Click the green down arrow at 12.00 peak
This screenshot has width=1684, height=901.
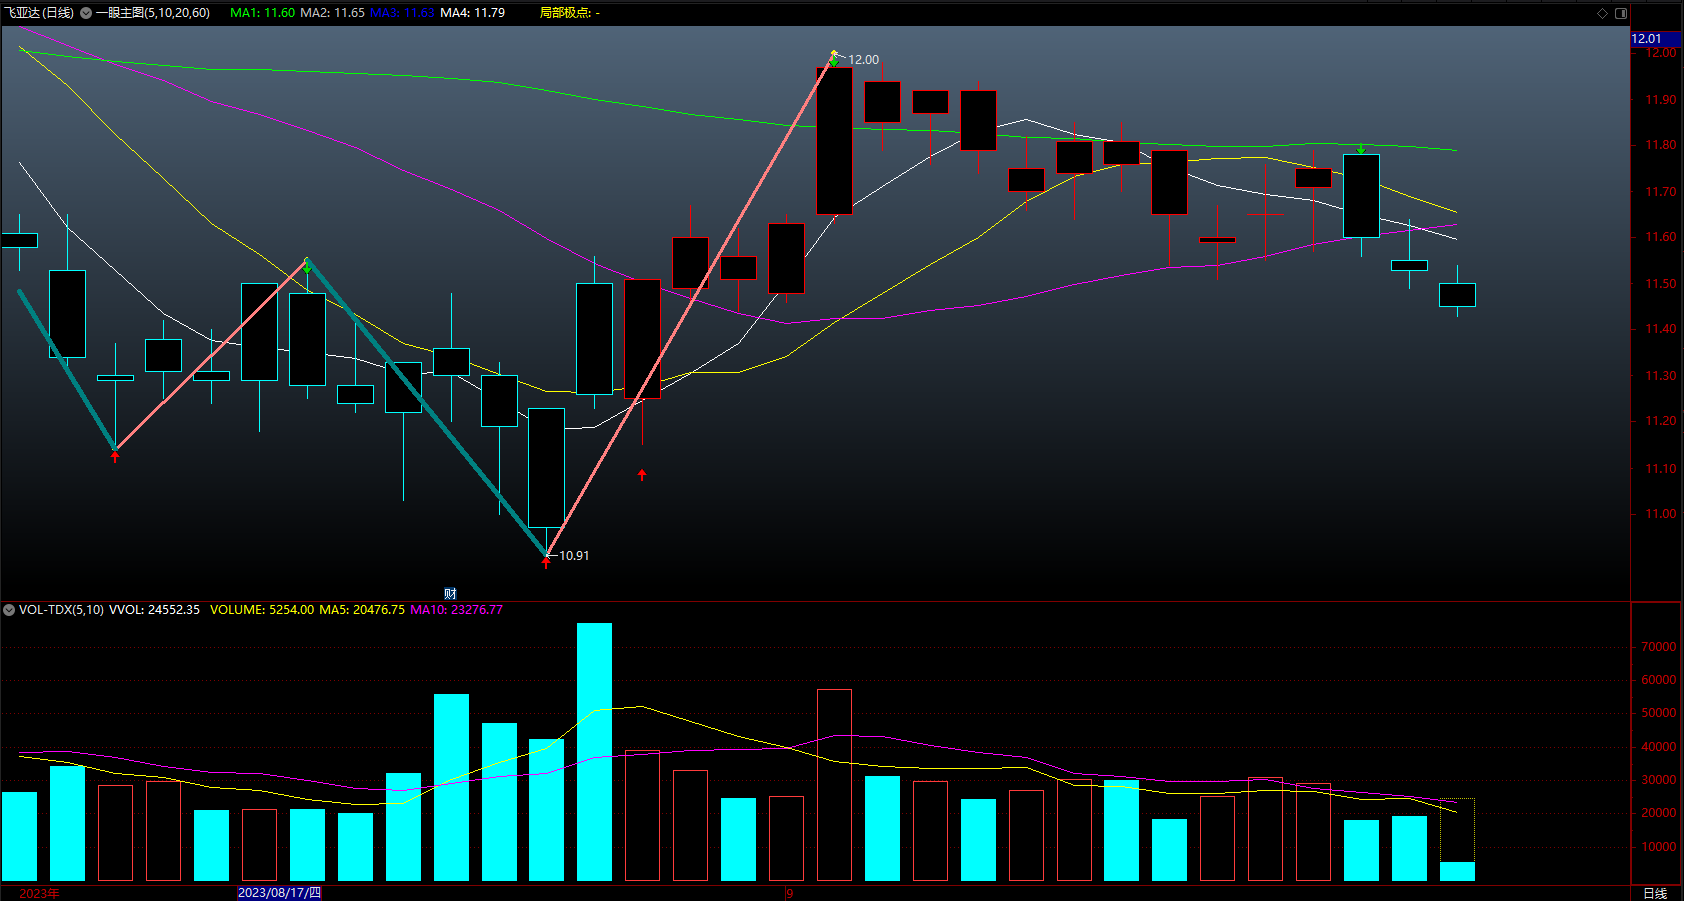click(834, 60)
